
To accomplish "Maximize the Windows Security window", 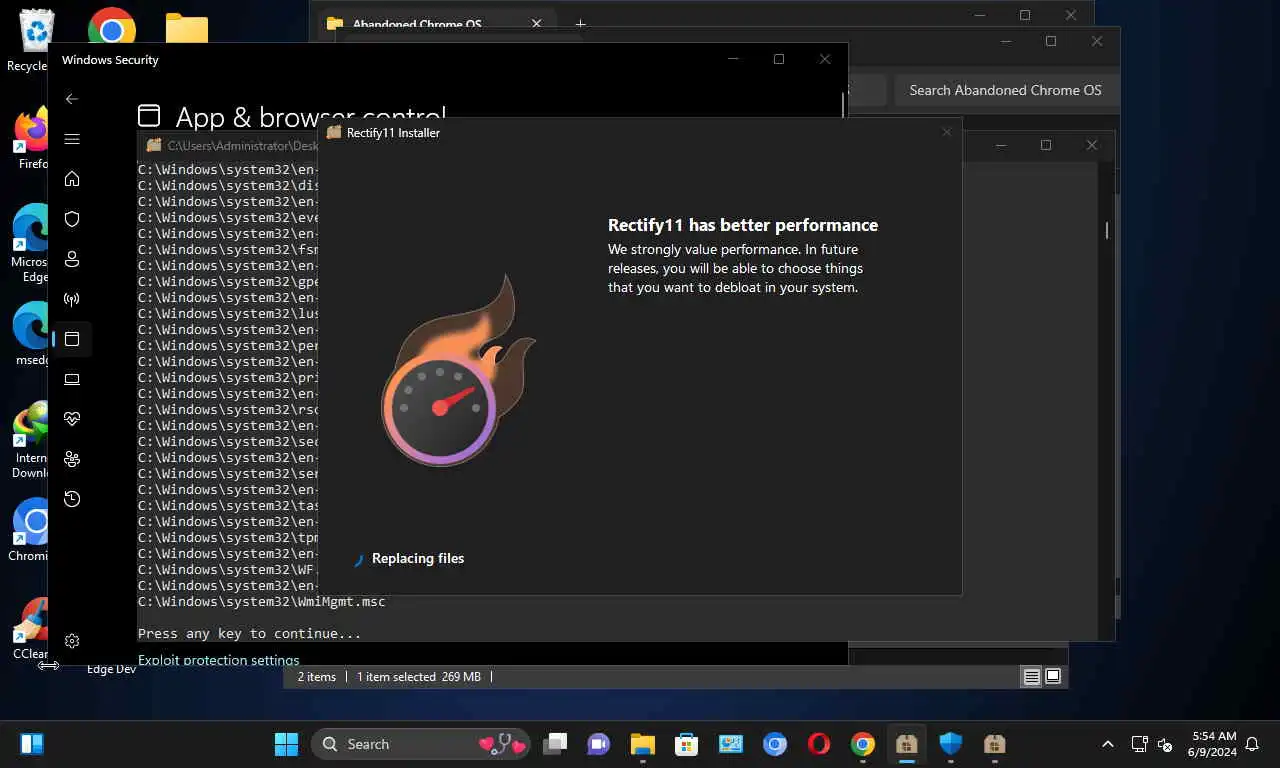I will (779, 59).
